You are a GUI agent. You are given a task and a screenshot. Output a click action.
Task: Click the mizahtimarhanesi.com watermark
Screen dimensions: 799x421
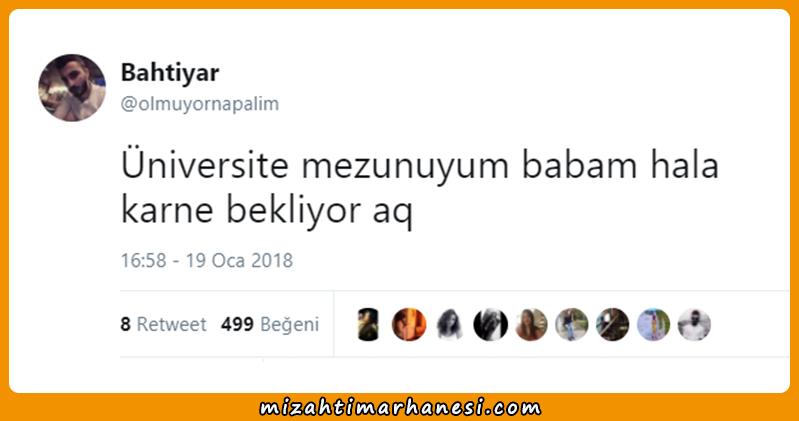click(400, 408)
